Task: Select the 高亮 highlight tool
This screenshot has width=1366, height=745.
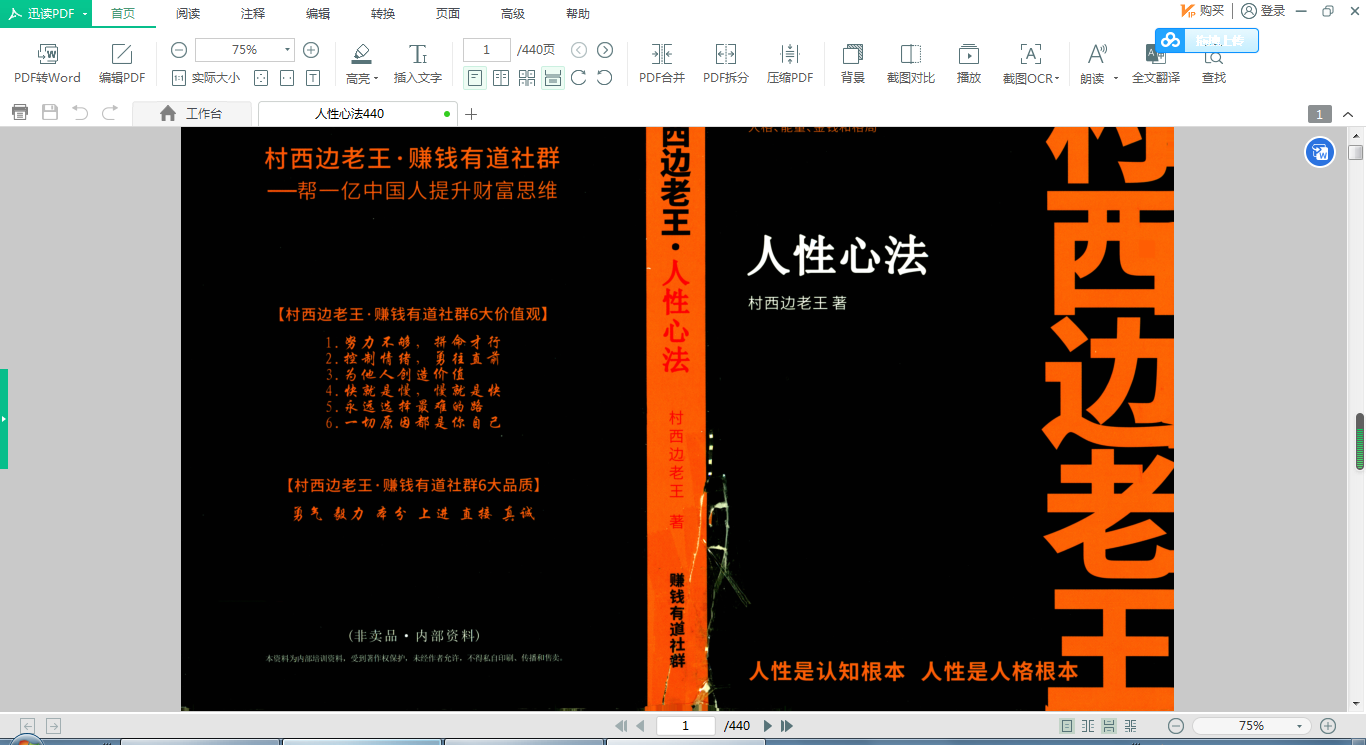Action: coord(361,64)
